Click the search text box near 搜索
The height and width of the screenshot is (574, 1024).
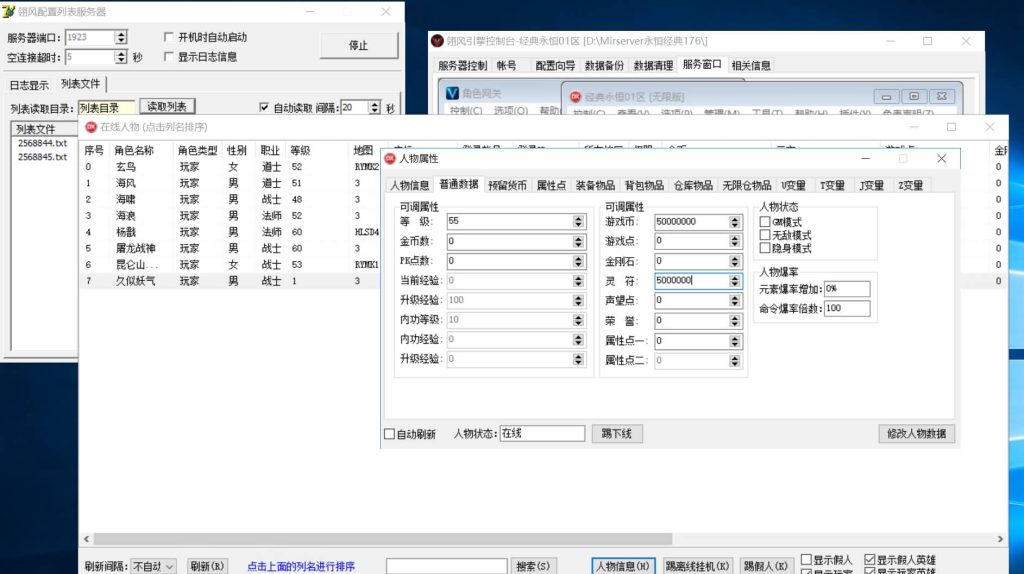click(447, 566)
